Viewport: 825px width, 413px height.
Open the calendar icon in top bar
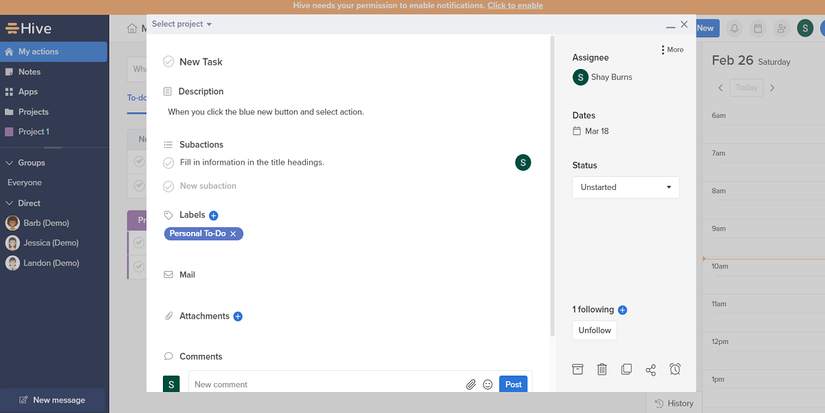(x=758, y=28)
